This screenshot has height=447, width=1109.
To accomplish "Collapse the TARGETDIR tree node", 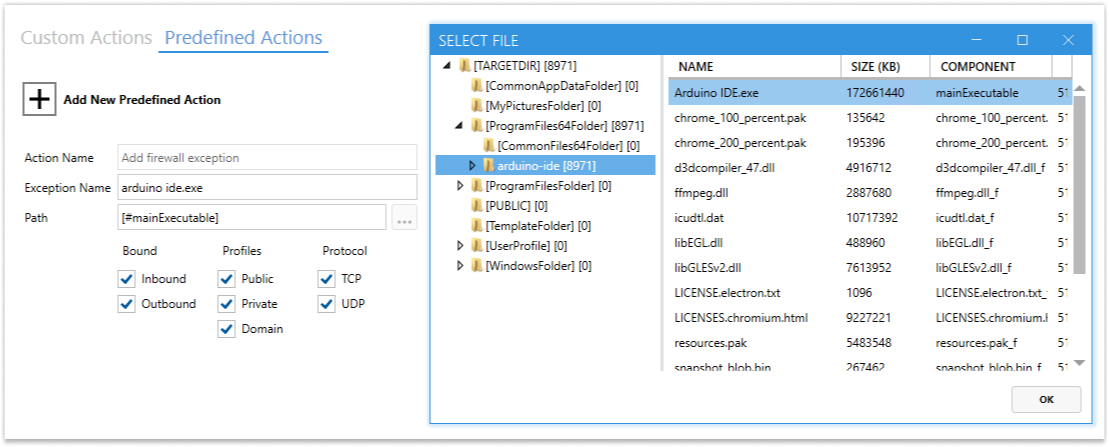I will (x=447, y=66).
